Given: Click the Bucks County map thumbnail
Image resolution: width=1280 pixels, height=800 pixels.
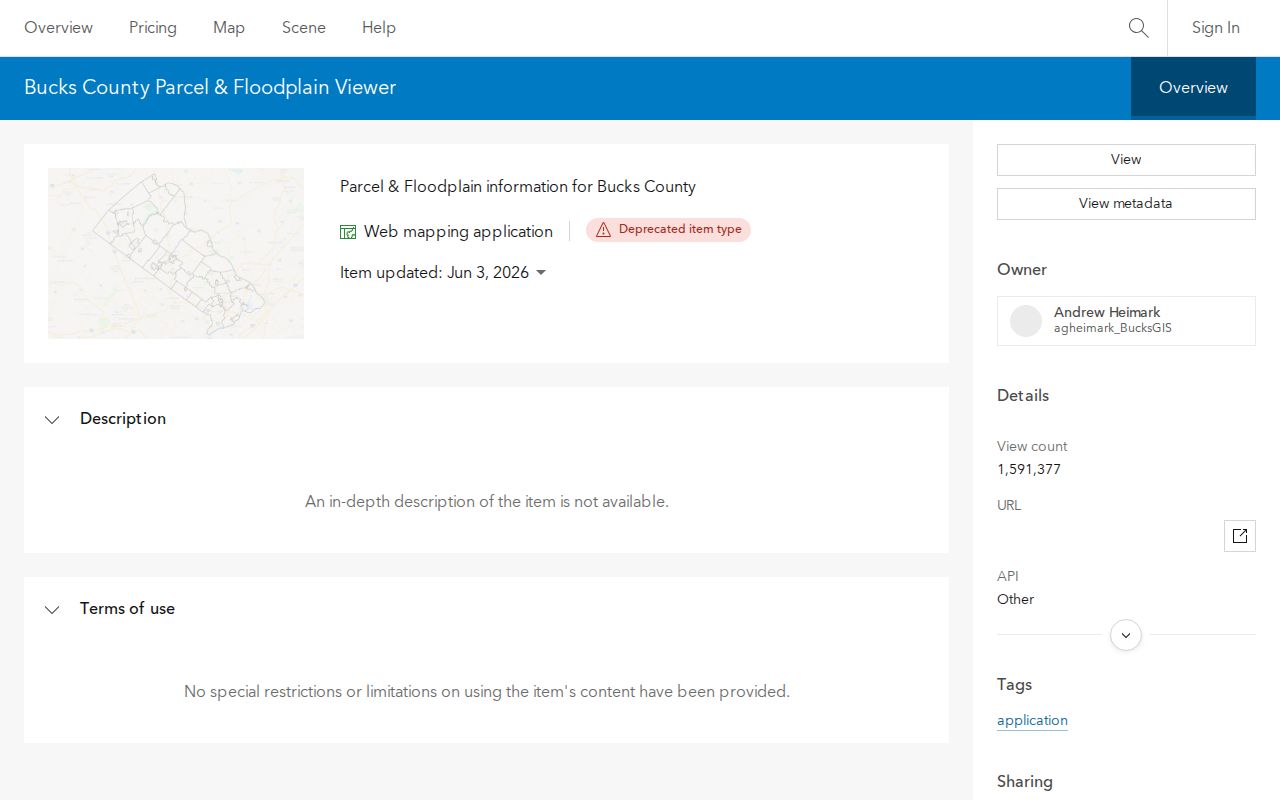Looking at the screenshot, I should coord(176,253).
